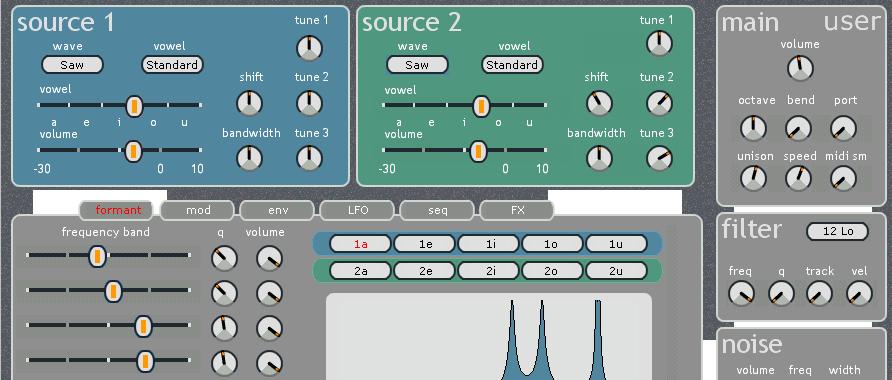Open the filter type 12 Lo selector
This screenshot has width=892, height=380.
coord(838,231)
